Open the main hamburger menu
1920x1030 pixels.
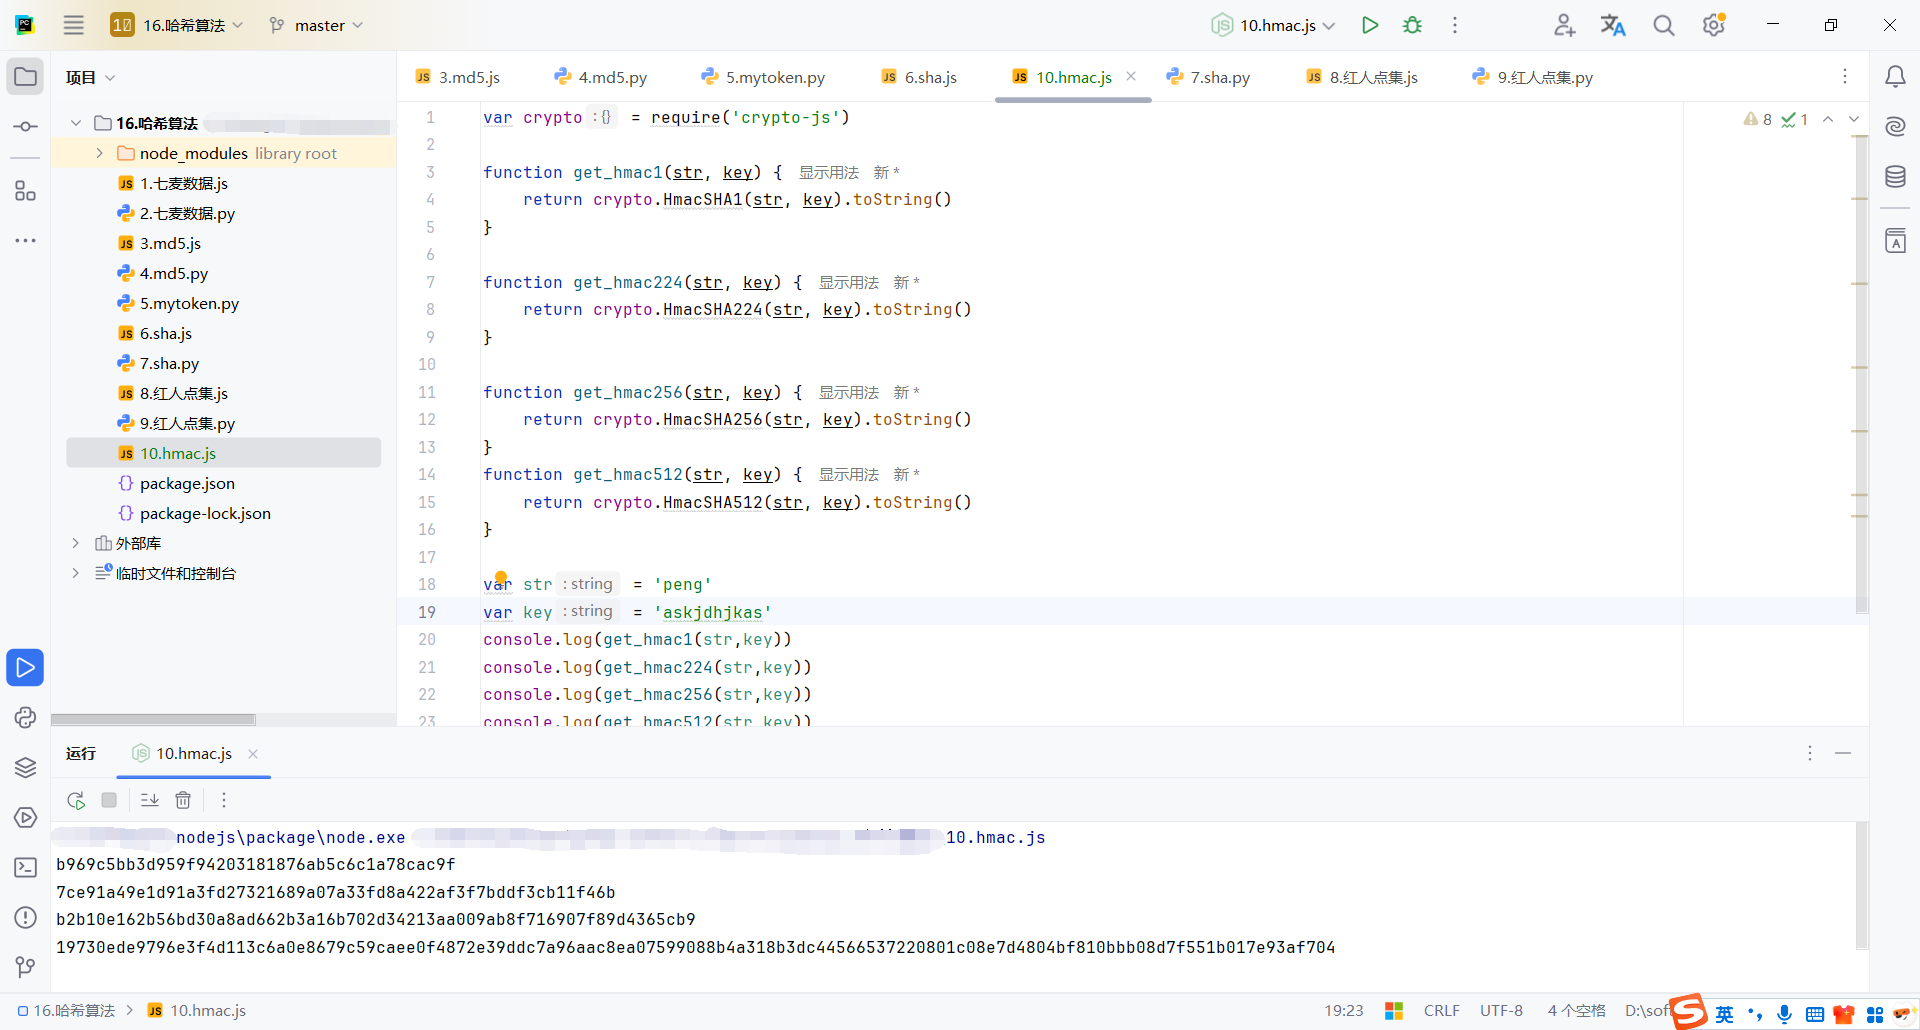tap(74, 25)
